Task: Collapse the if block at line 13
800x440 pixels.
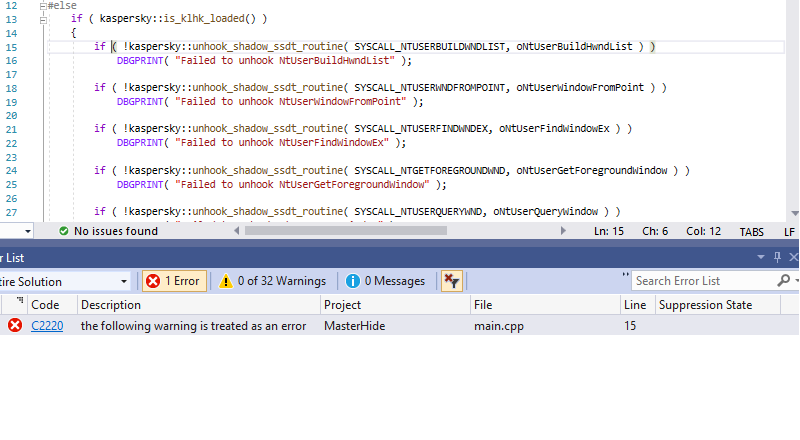Action: coord(43,20)
